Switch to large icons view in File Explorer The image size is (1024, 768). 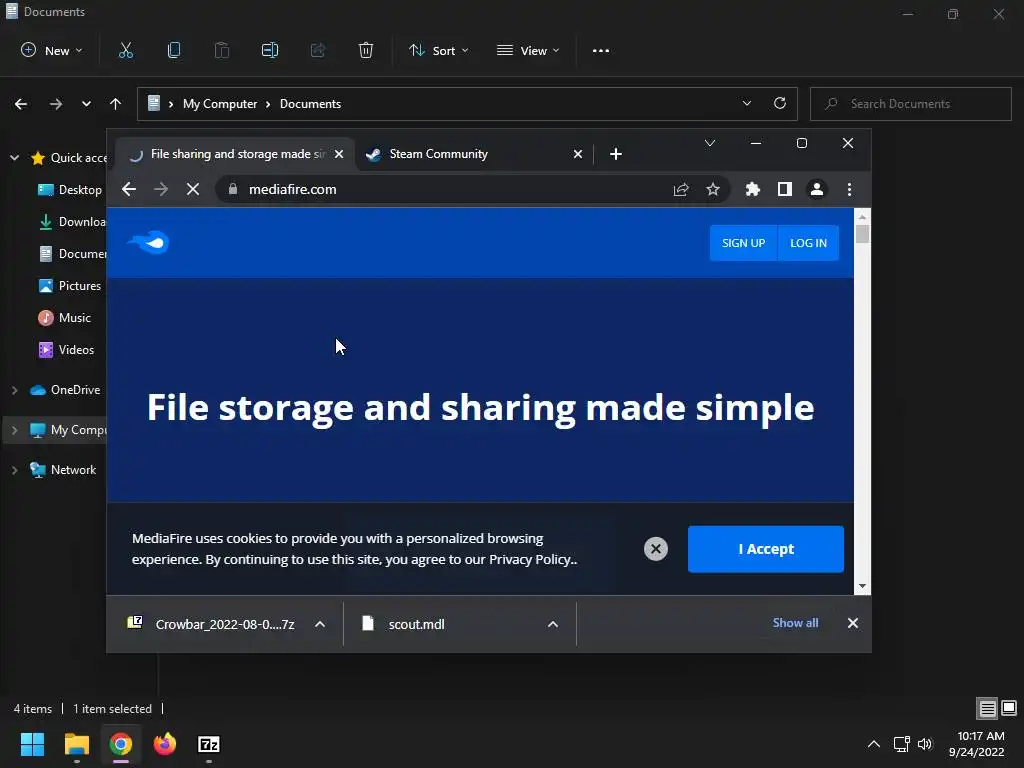coord(1009,708)
